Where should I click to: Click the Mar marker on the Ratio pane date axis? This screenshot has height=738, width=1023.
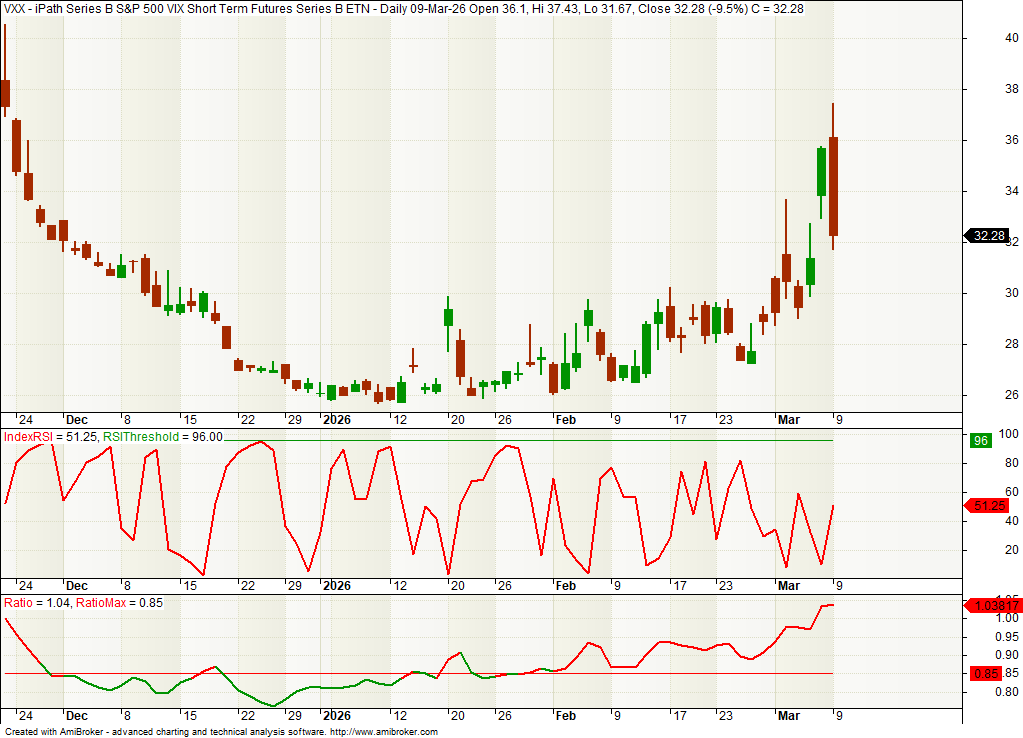[x=789, y=717]
